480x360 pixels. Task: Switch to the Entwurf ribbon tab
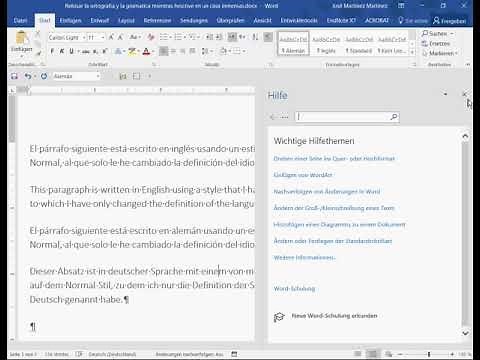[100, 21]
